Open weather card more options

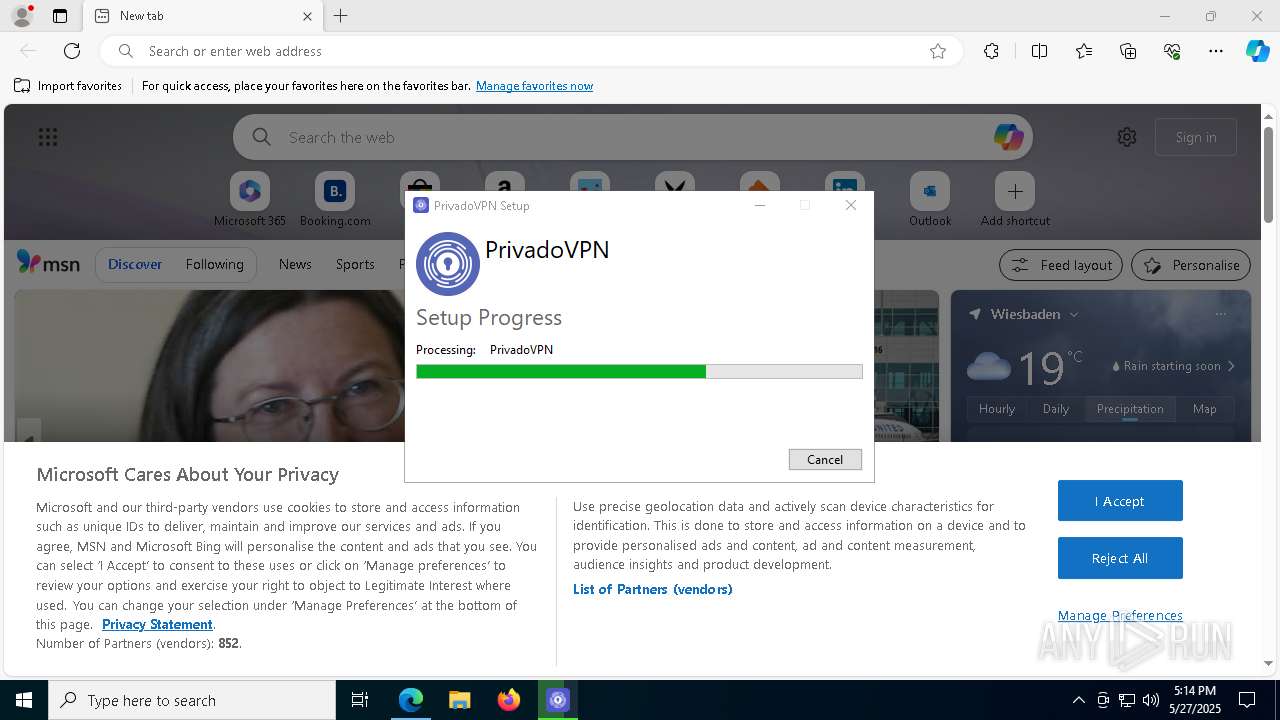coord(1221,314)
